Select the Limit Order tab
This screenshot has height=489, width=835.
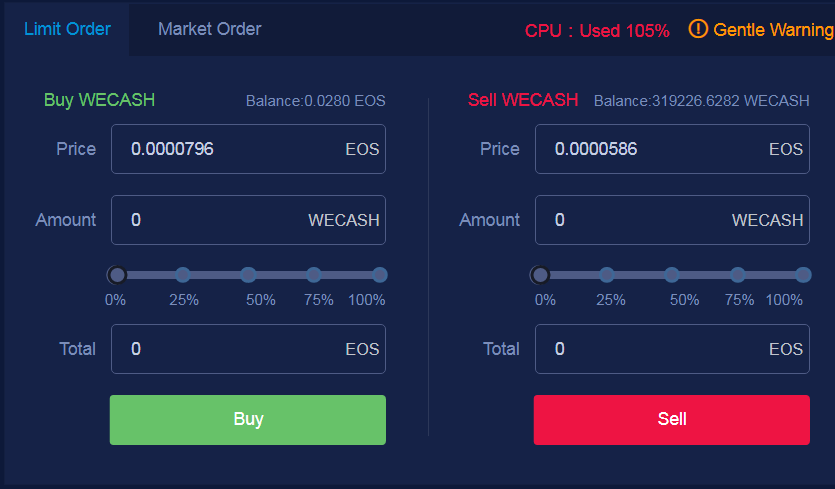(67, 29)
